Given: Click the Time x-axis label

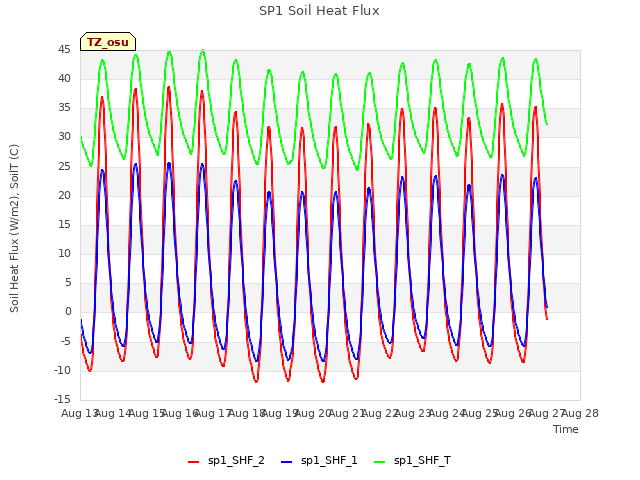Looking at the screenshot, I should click(x=566, y=429).
